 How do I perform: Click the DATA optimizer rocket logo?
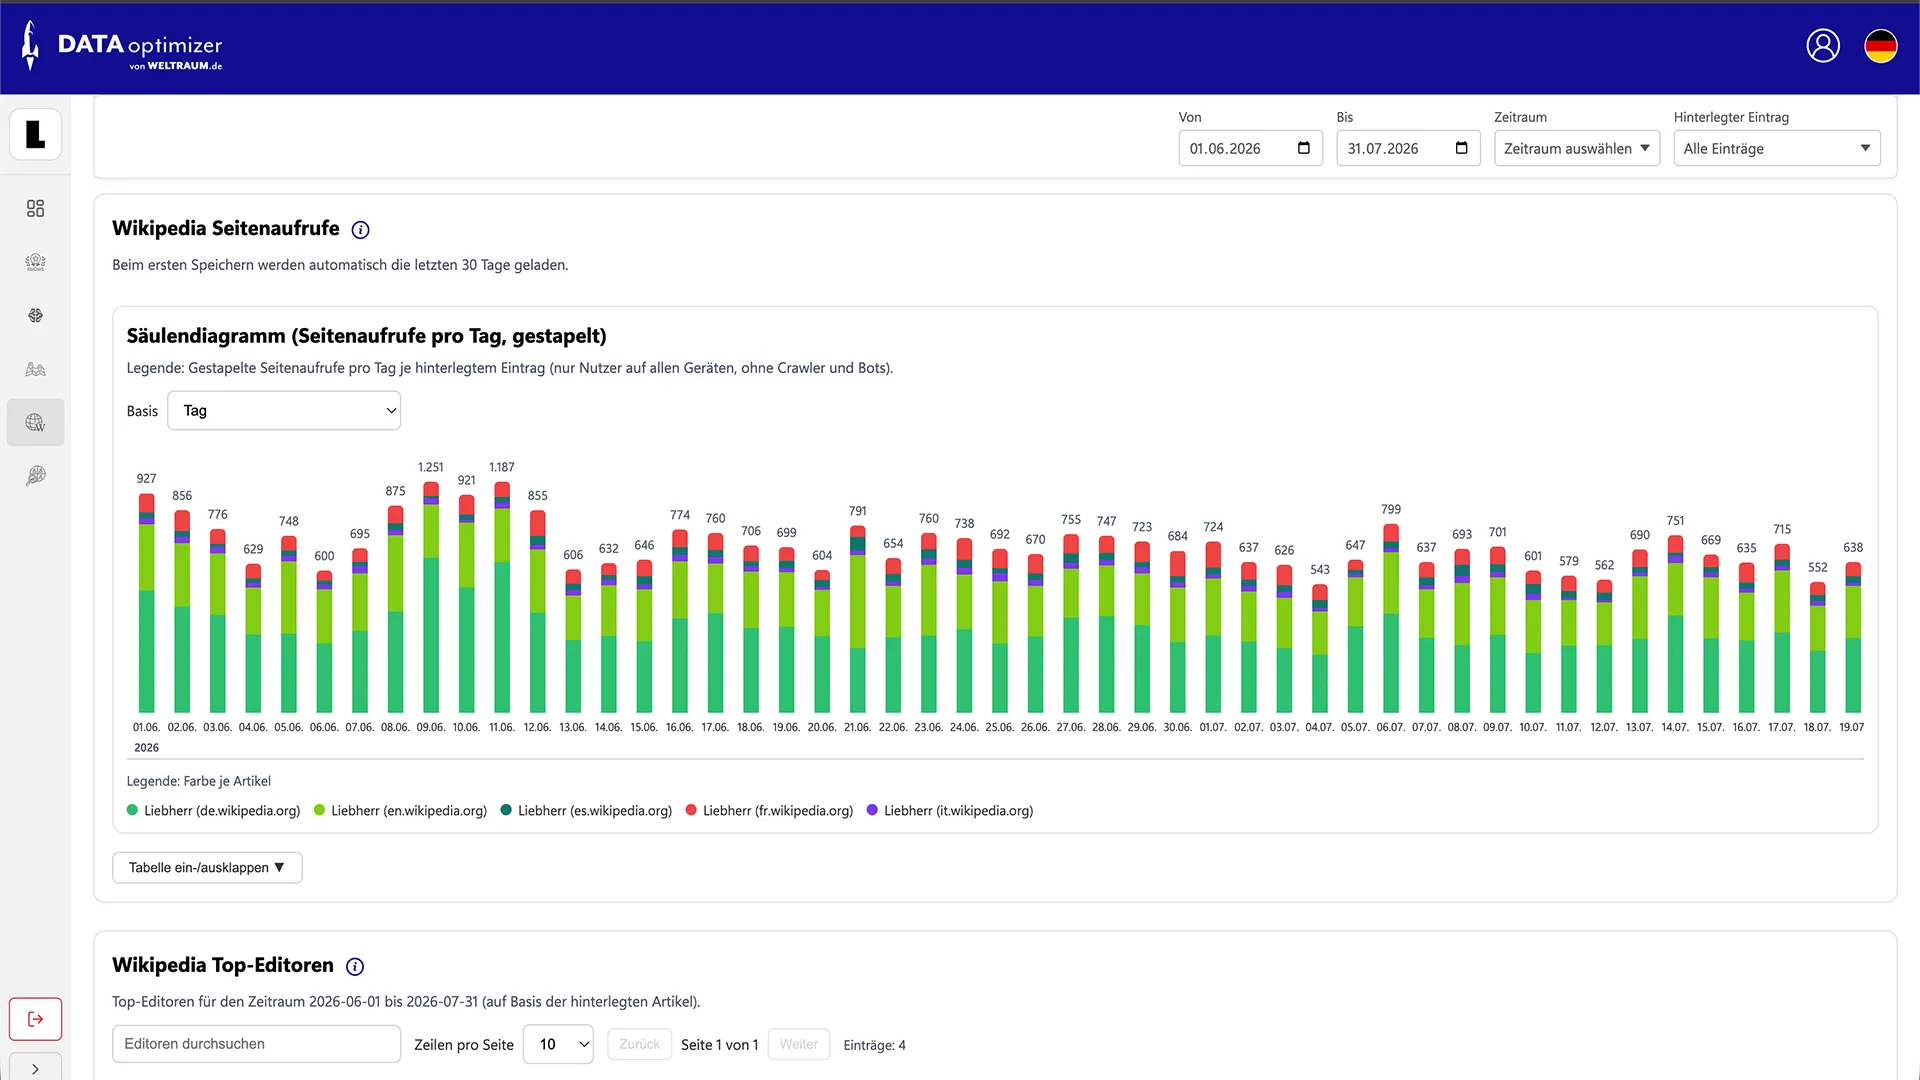click(x=31, y=46)
